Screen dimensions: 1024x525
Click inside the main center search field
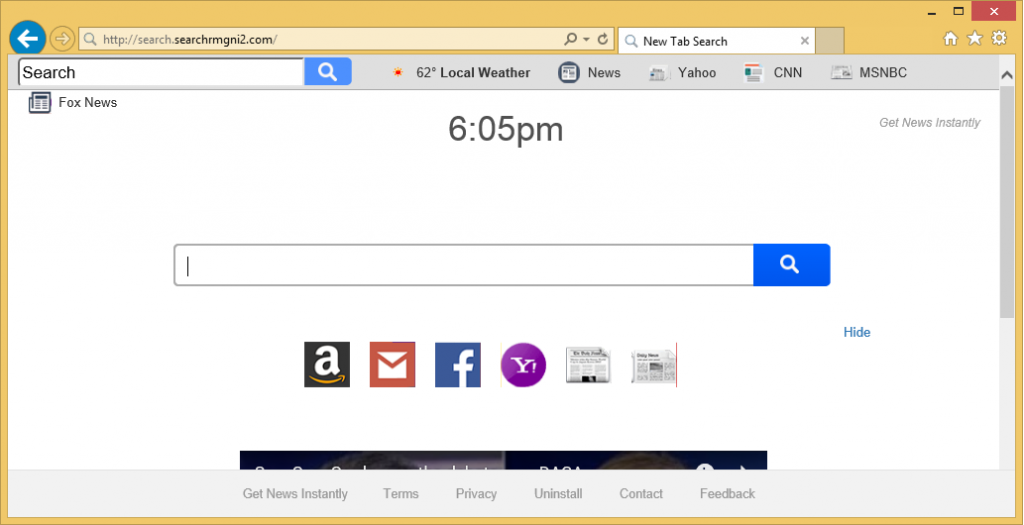pyautogui.click(x=464, y=265)
